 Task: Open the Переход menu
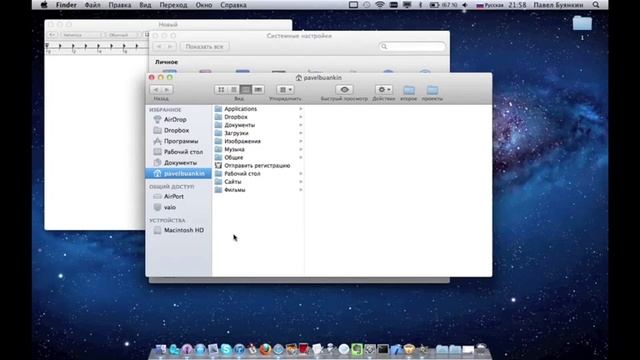click(173, 5)
